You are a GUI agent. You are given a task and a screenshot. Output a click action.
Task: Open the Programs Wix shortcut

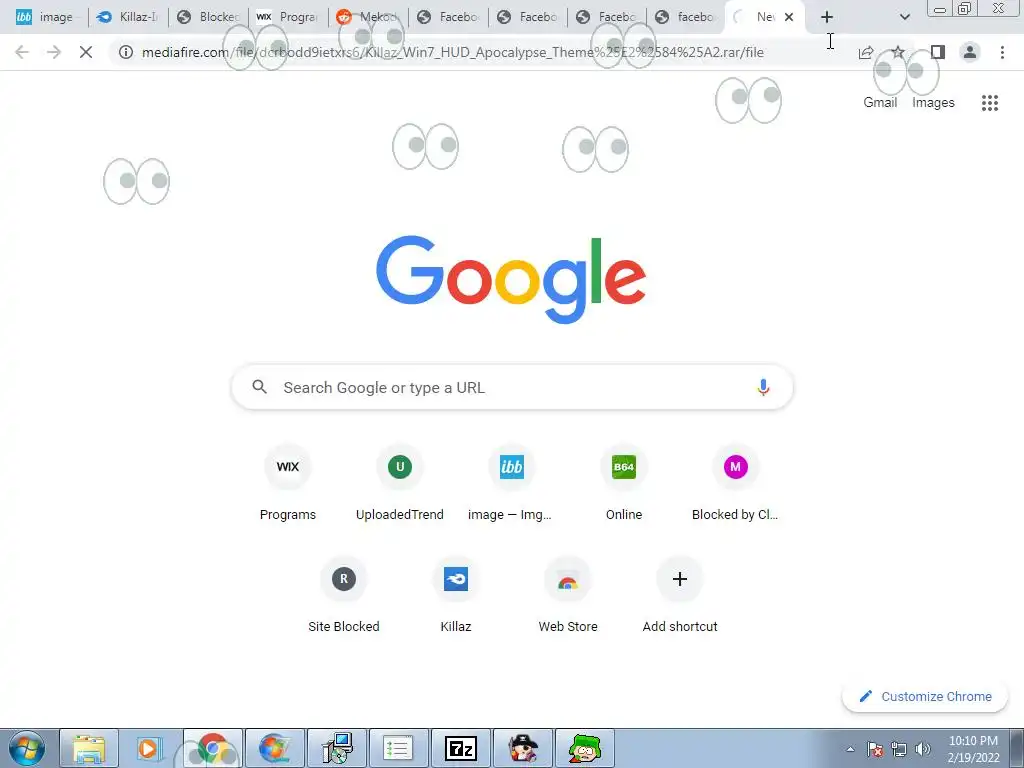click(287, 483)
